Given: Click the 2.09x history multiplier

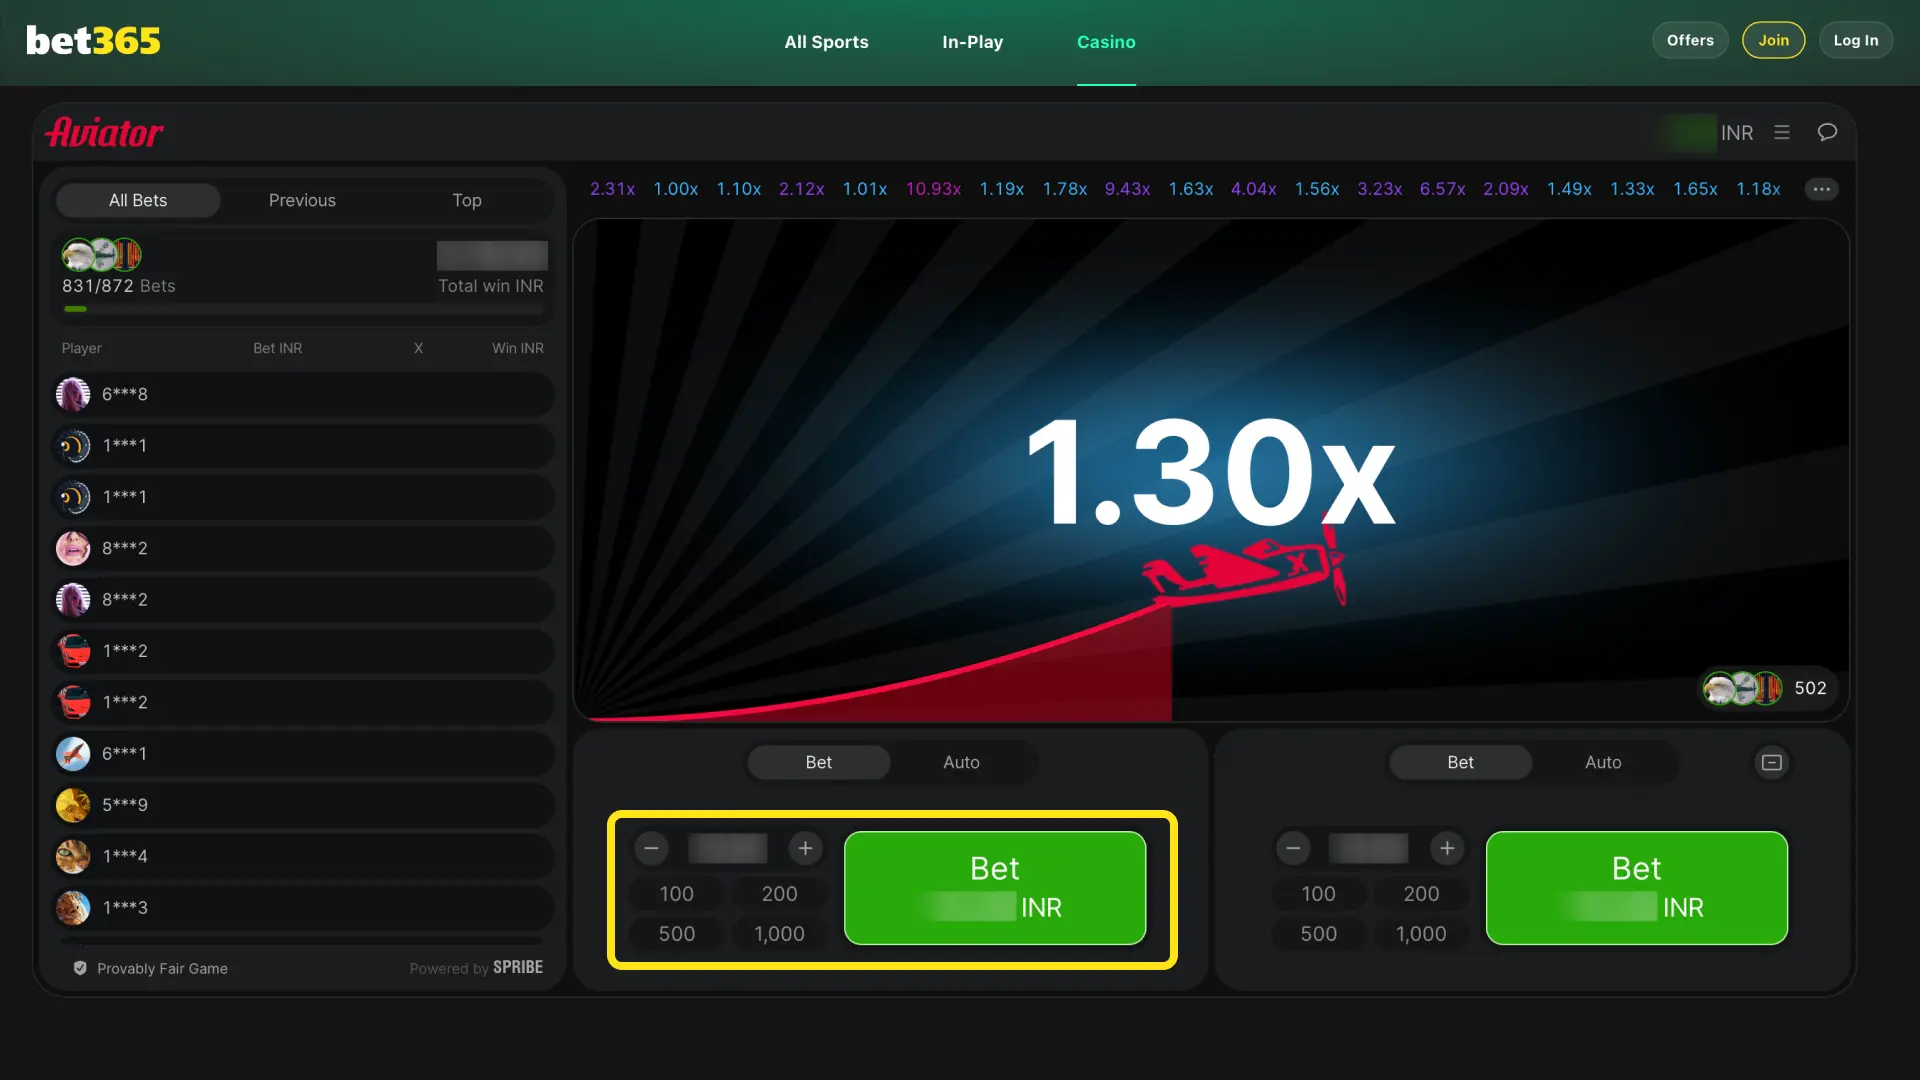Looking at the screenshot, I should tap(1505, 189).
